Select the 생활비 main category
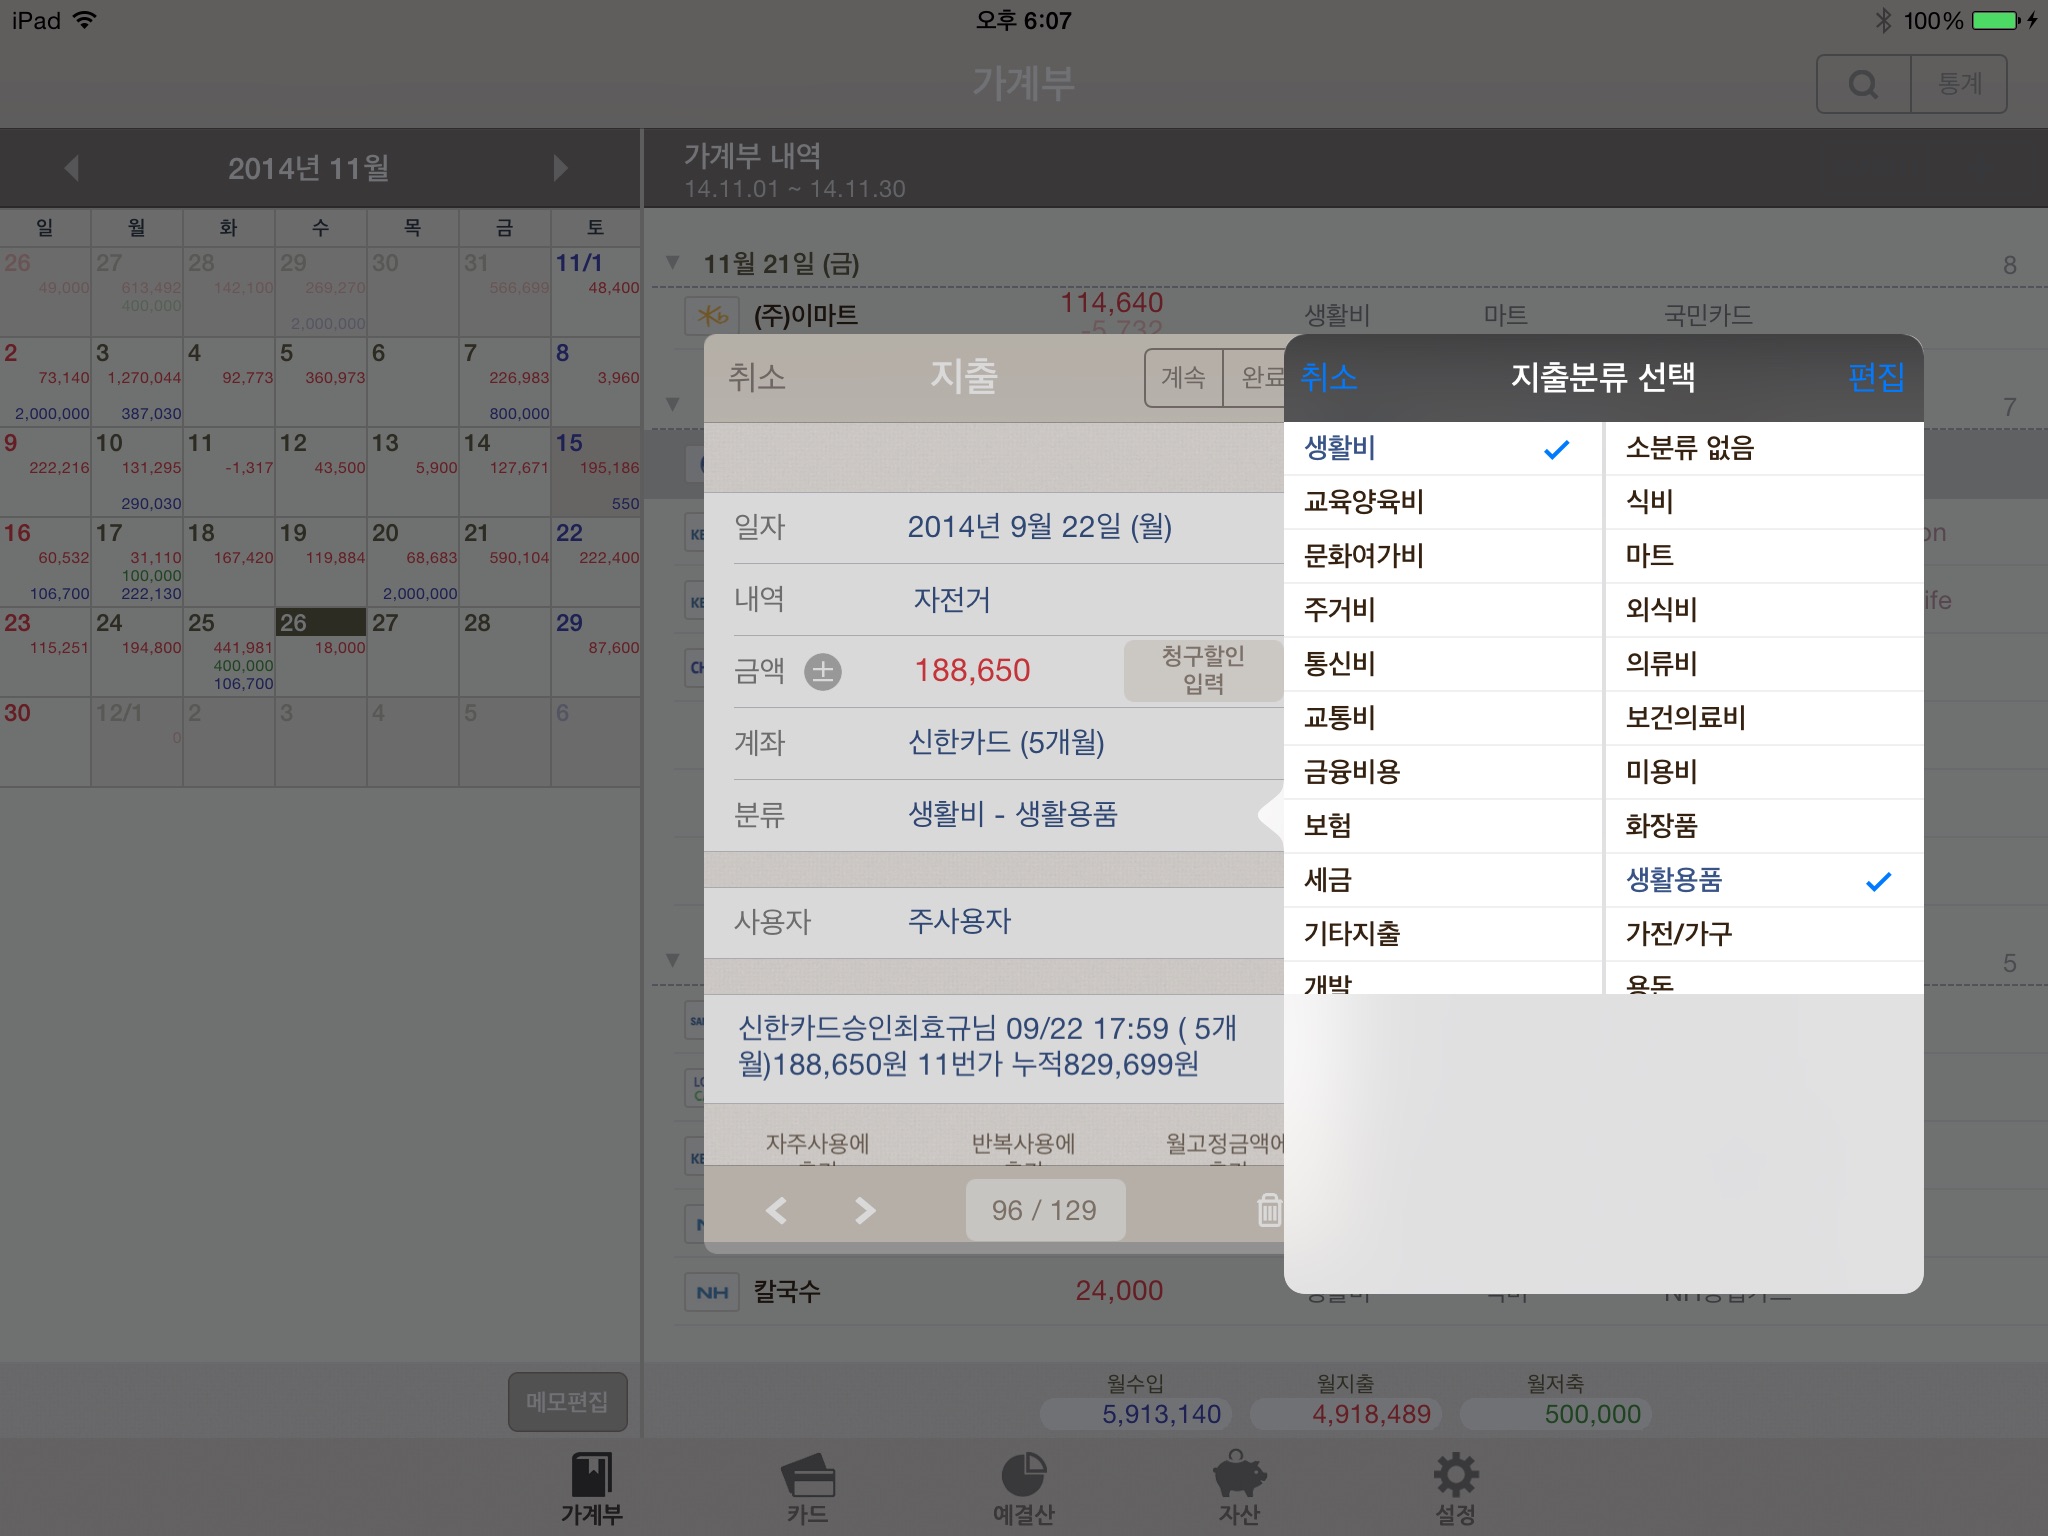 click(x=1444, y=448)
